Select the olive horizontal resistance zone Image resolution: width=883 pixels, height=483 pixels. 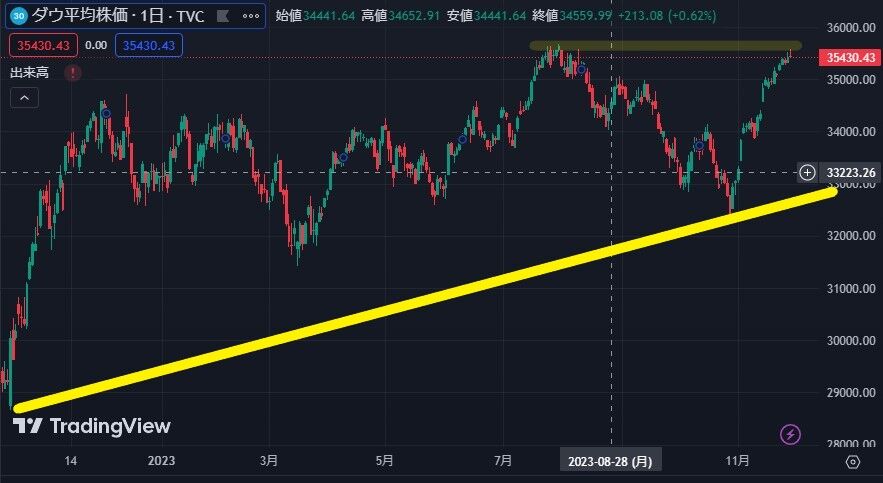point(666,46)
